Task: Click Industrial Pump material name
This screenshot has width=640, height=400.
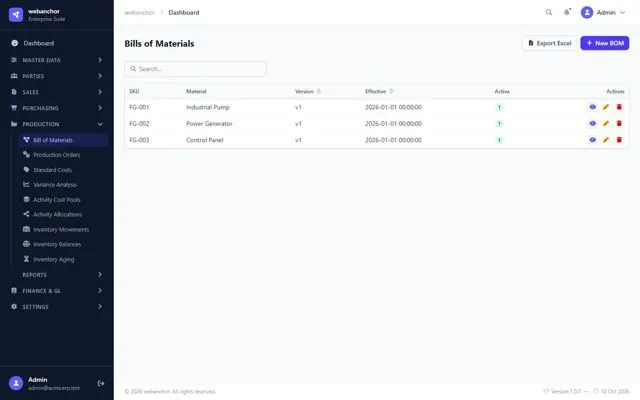Action: point(208,107)
